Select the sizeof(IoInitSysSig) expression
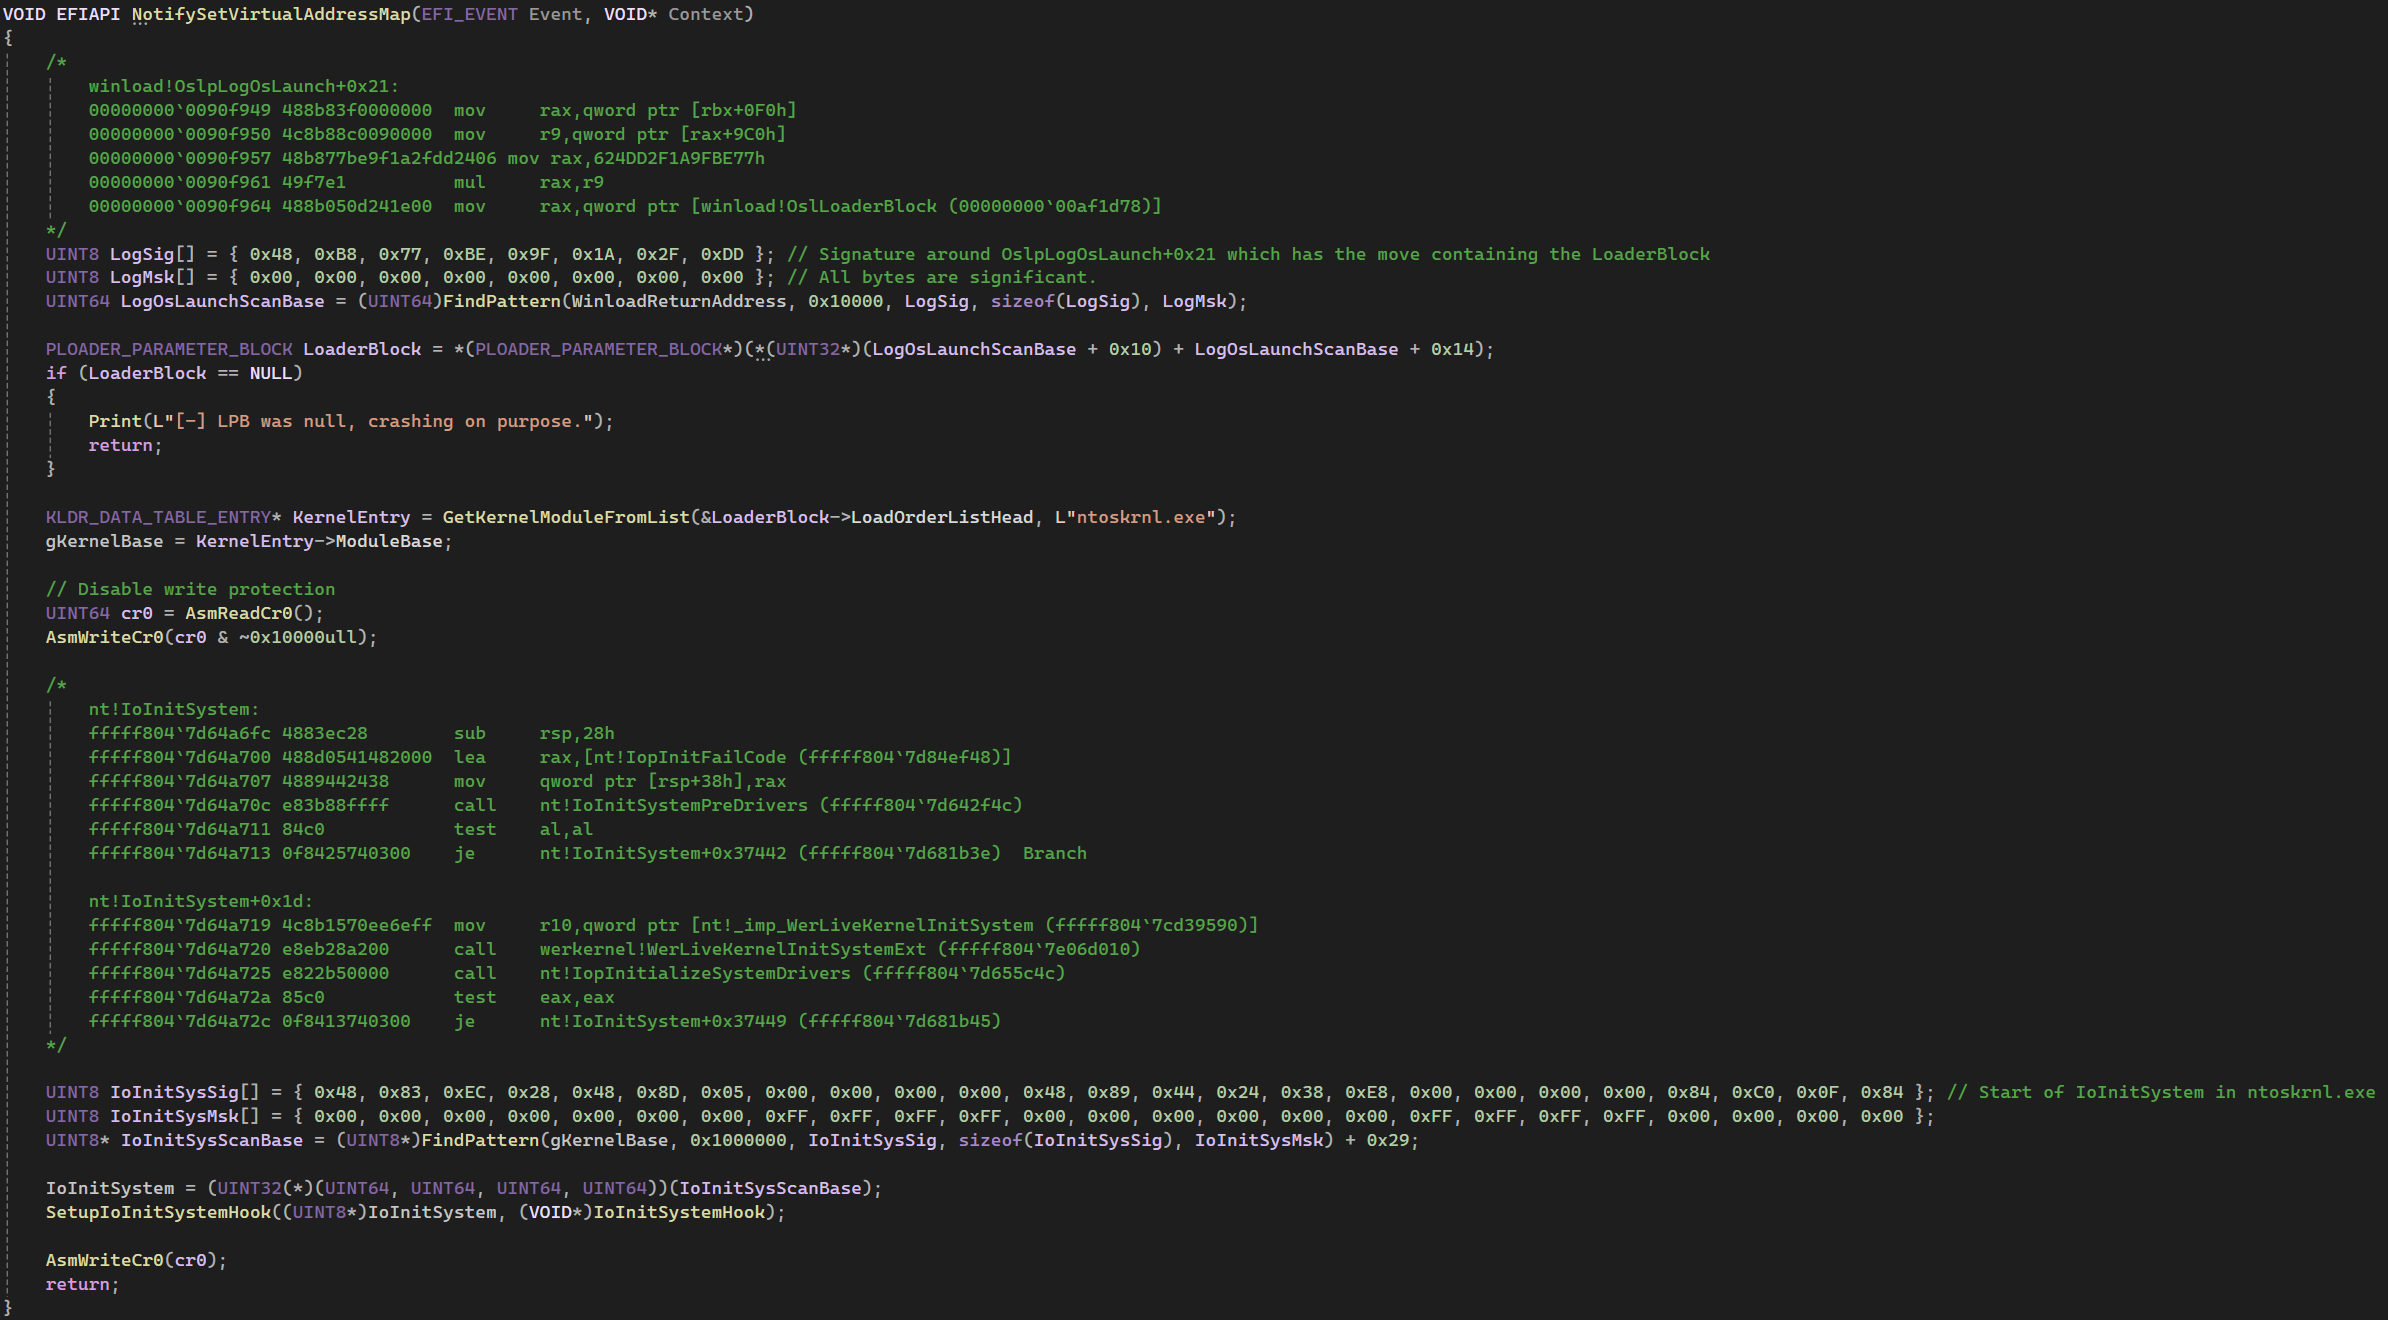Image resolution: width=2388 pixels, height=1320 pixels. coord(1066,1140)
